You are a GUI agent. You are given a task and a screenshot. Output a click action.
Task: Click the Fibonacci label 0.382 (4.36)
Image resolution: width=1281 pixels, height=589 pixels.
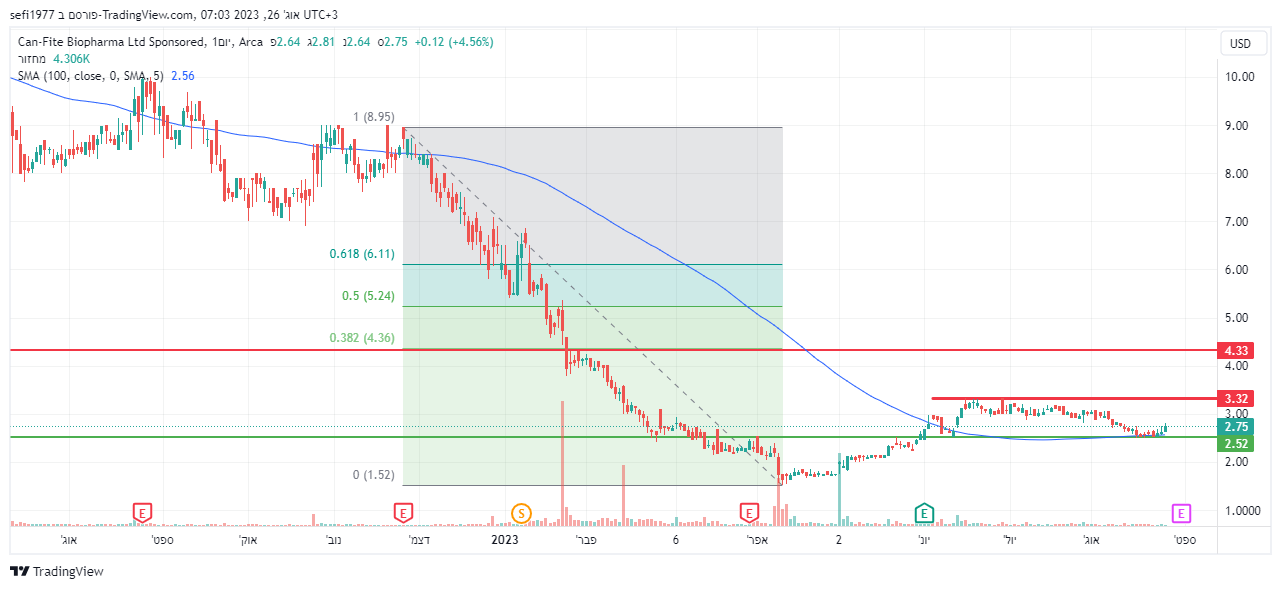click(x=362, y=338)
